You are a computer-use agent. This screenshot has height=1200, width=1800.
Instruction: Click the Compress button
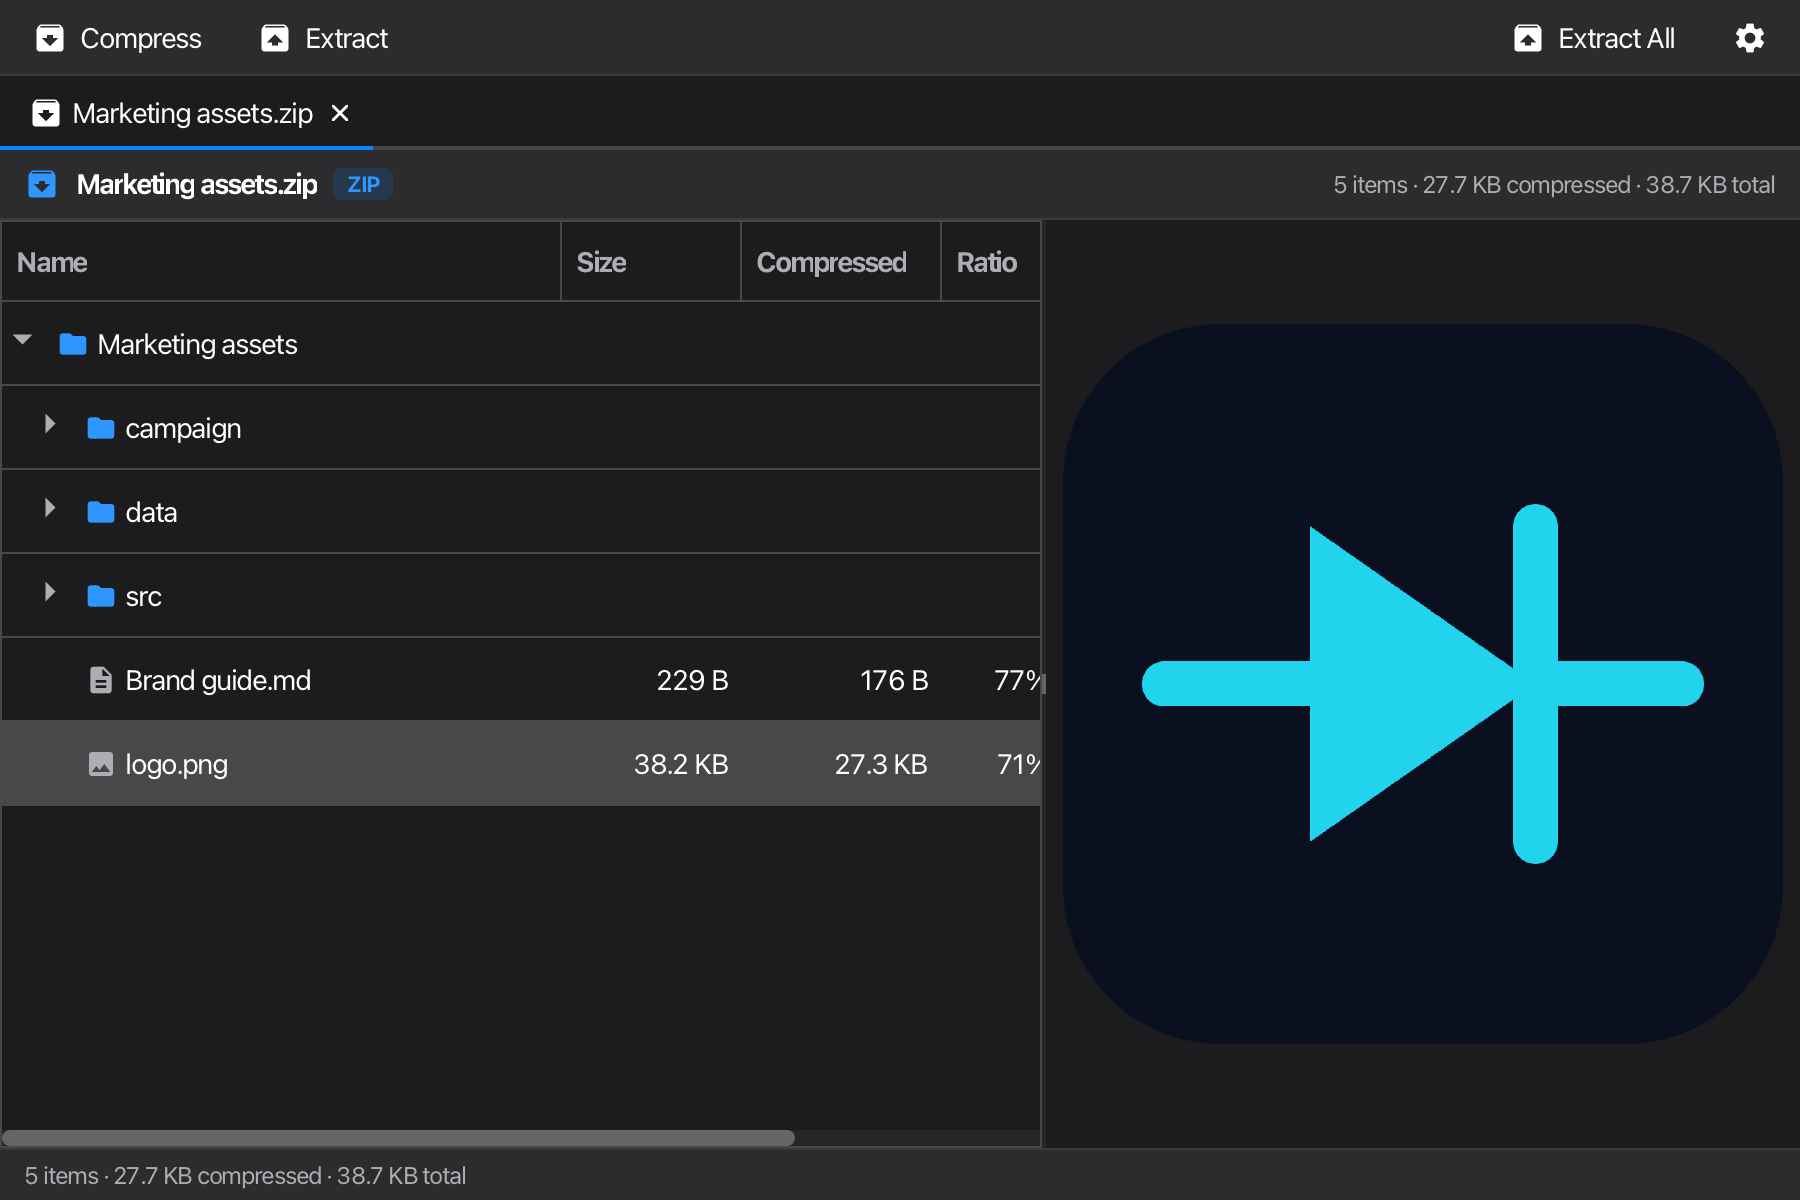click(x=119, y=38)
